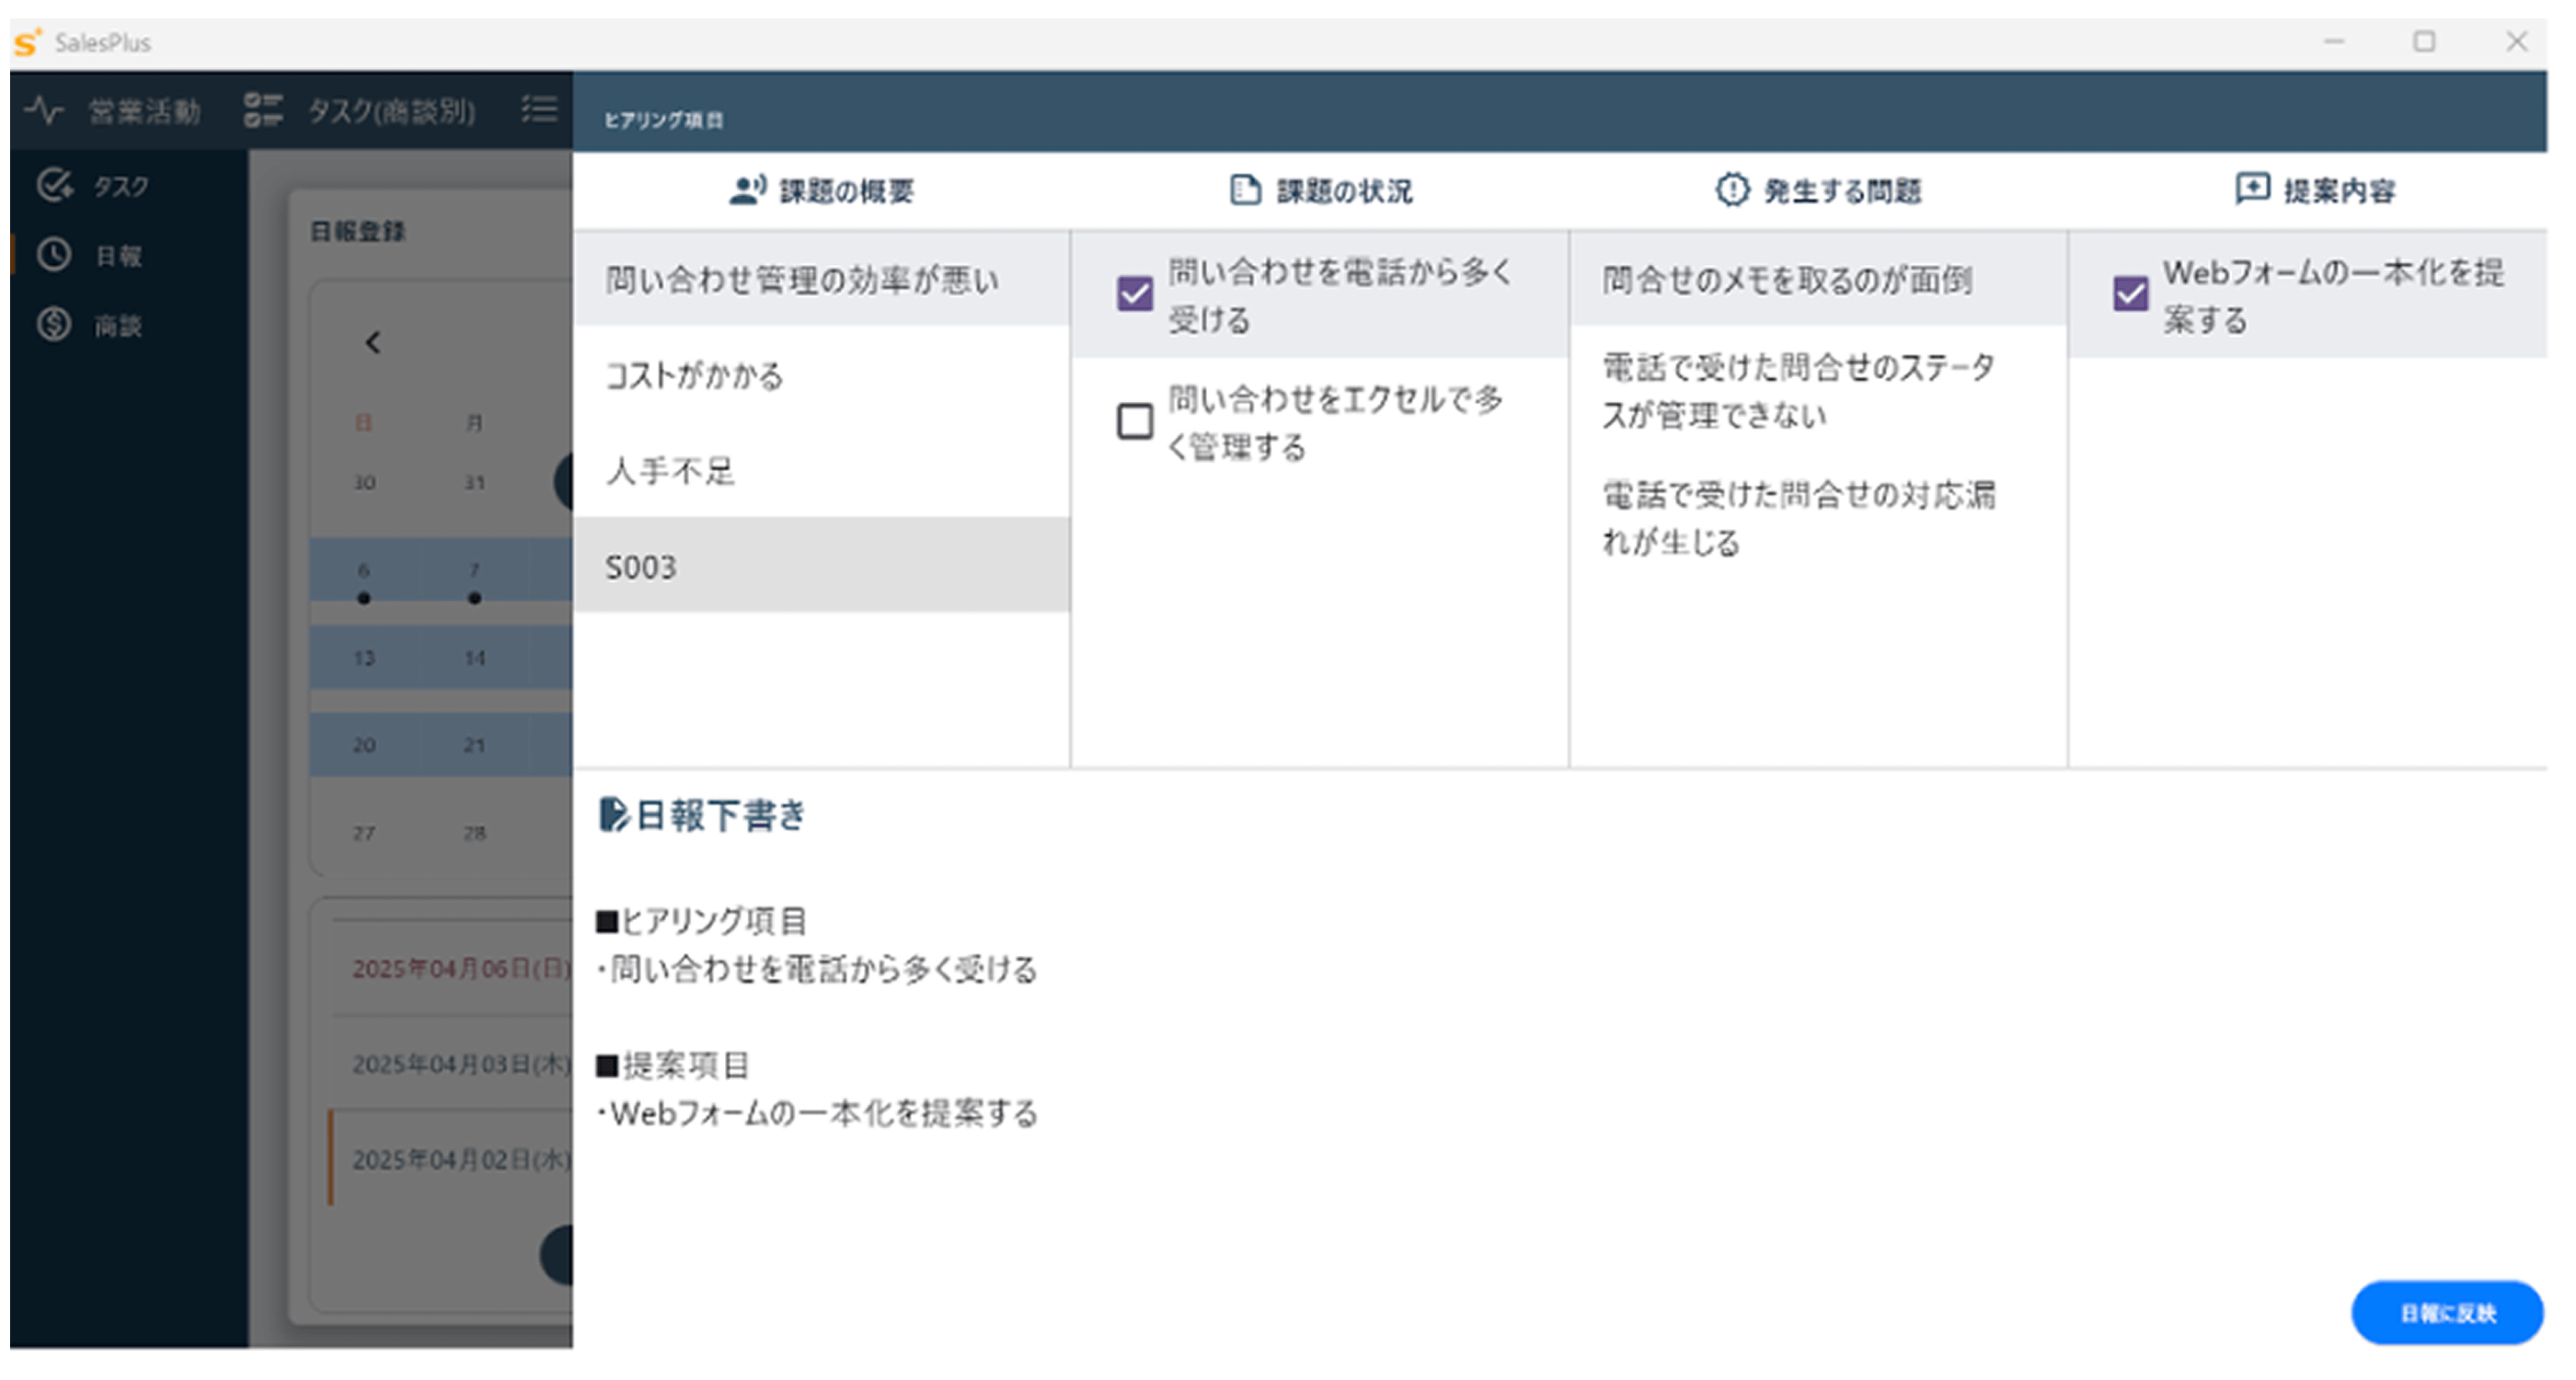Click the comment-plus icon by 提案内容

point(2252,189)
